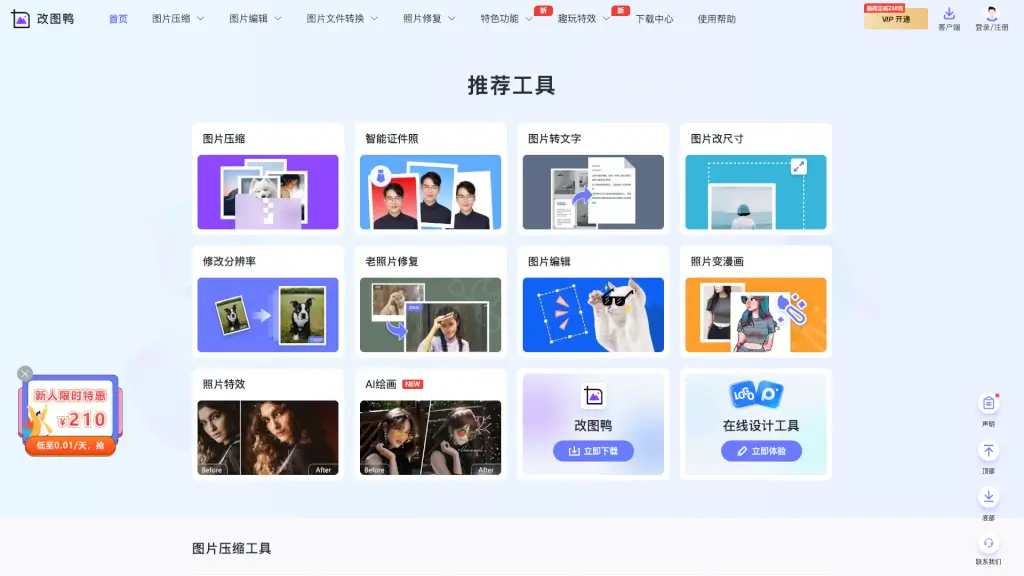Image resolution: width=1024 pixels, height=576 pixels.
Task: Click the 底部 scroll-to-bottom arrow icon
Action: 989,497
